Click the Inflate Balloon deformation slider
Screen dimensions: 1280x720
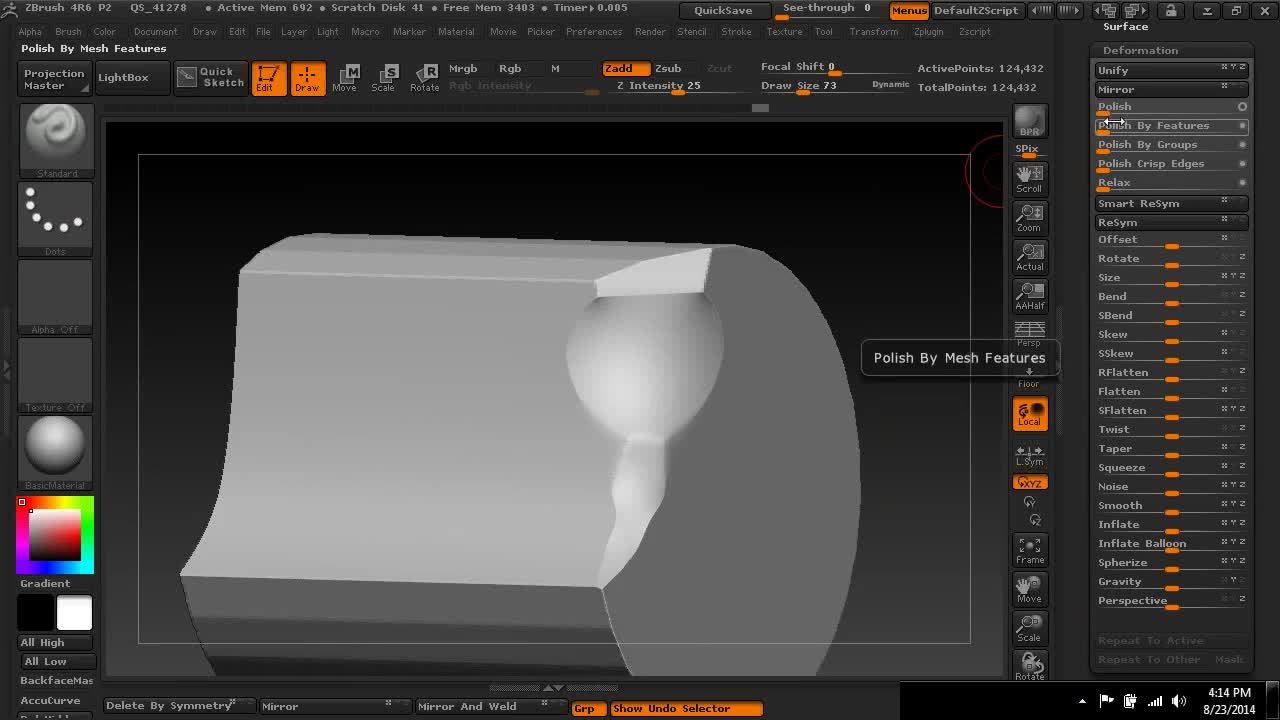[1171, 544]
